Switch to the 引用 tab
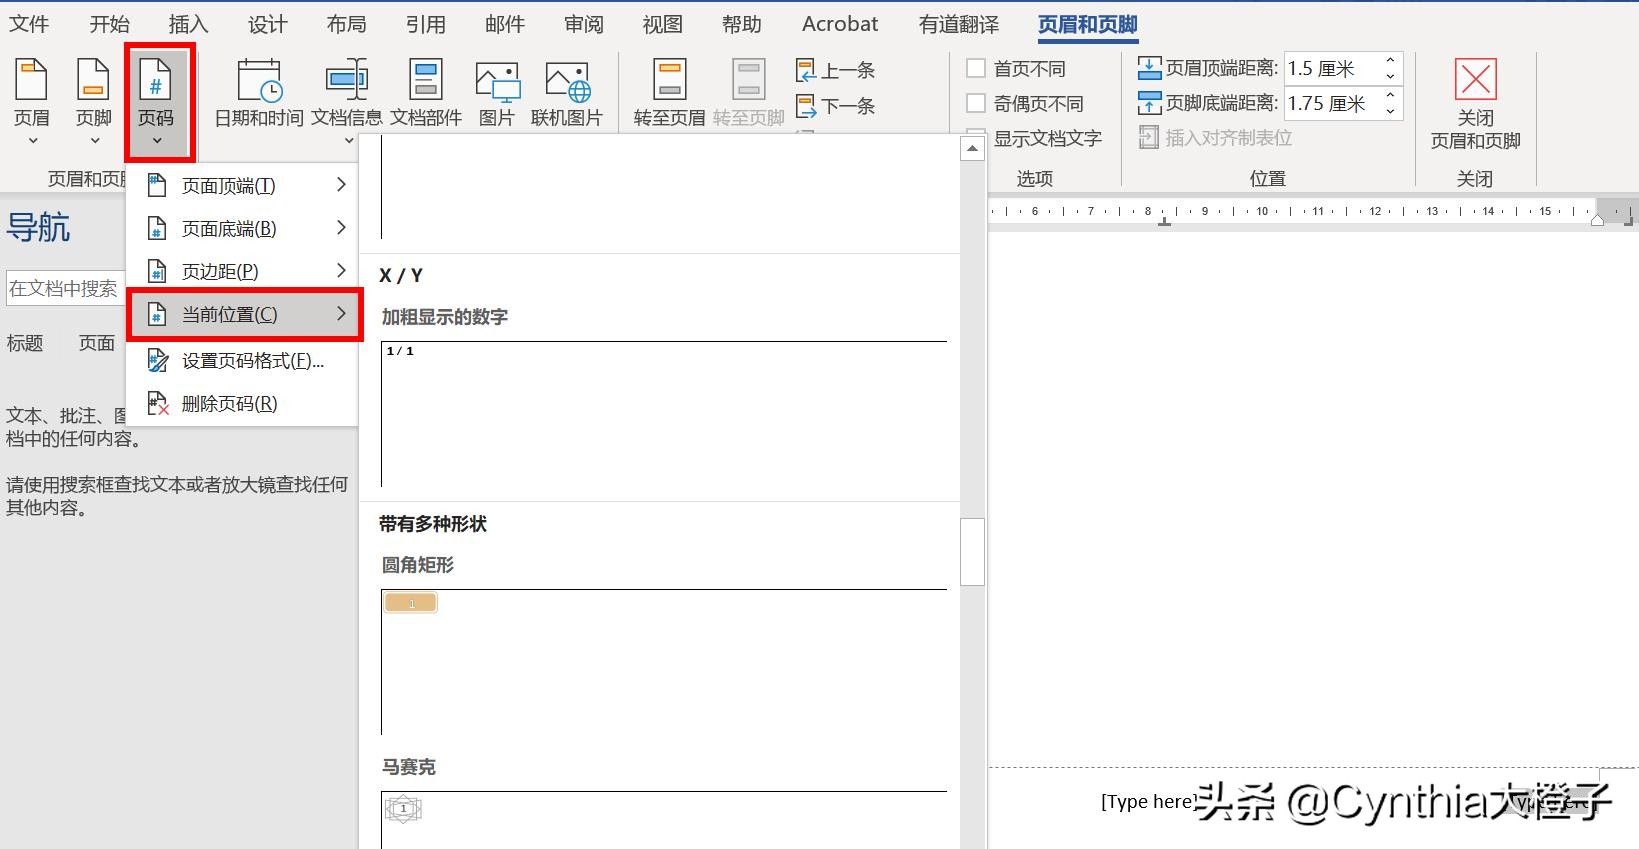The height and width of the screenshot is (849, 1639). click(425, 24)
